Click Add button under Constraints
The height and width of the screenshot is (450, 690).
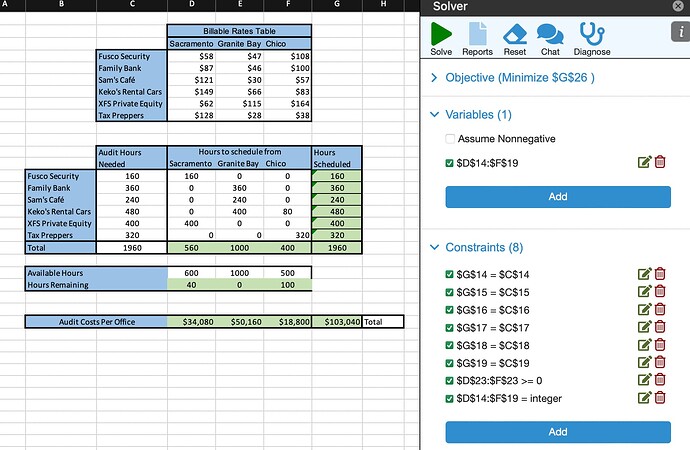point(558,432)
